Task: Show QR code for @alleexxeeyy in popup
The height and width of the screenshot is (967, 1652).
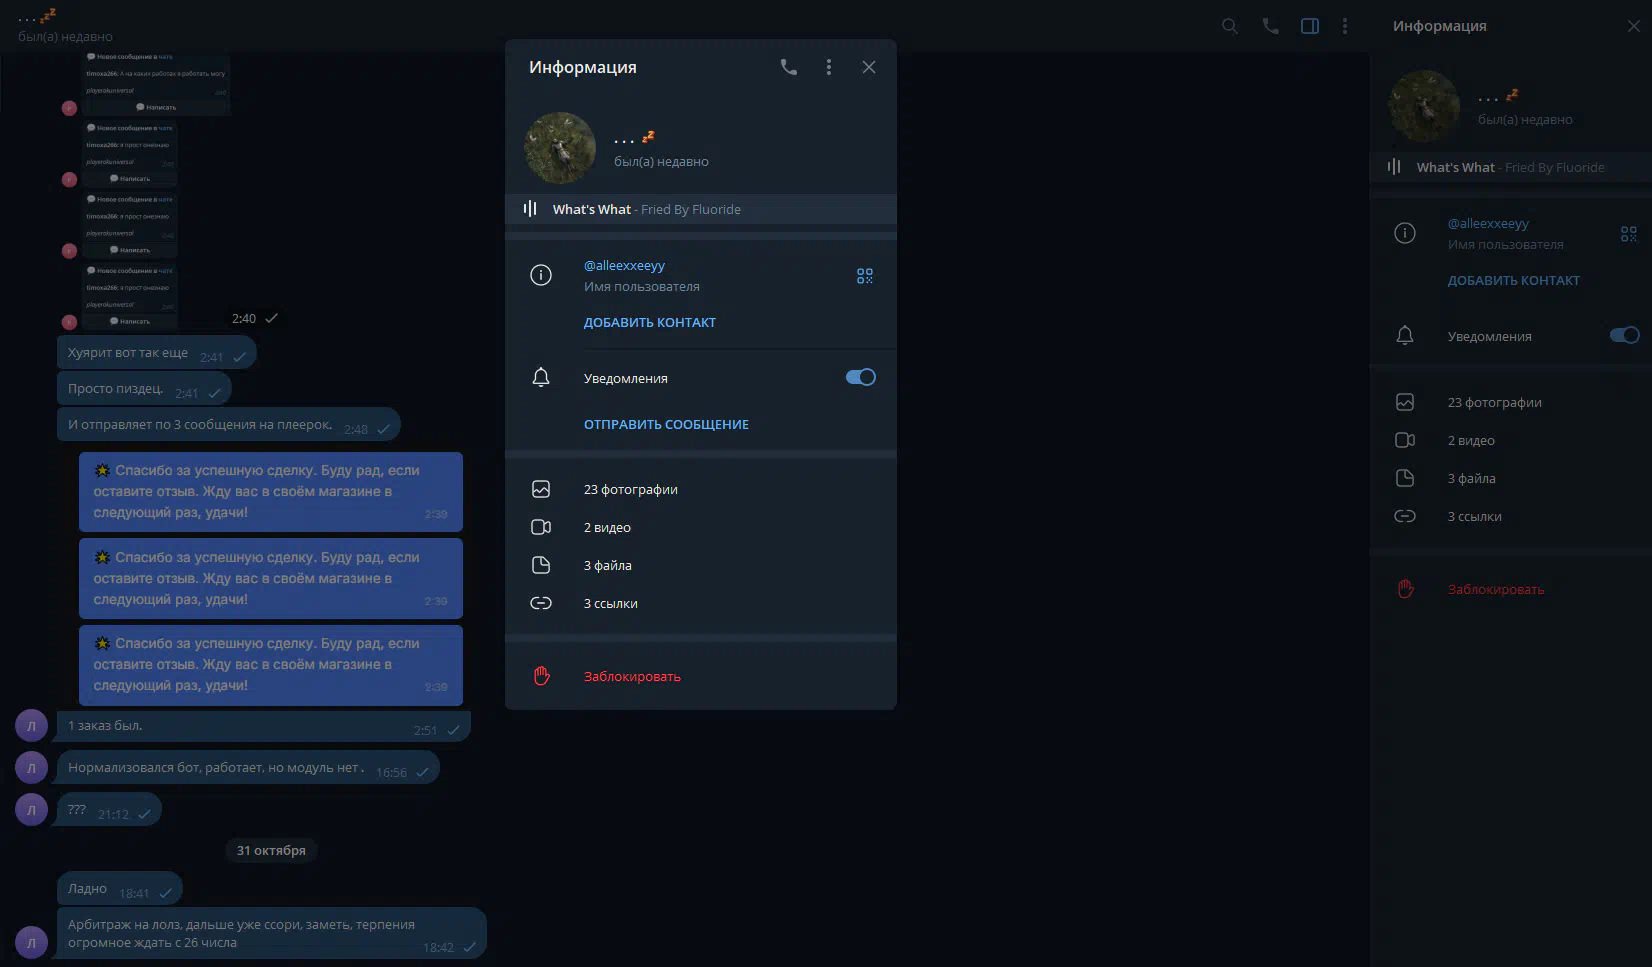Action: [864, 276]
